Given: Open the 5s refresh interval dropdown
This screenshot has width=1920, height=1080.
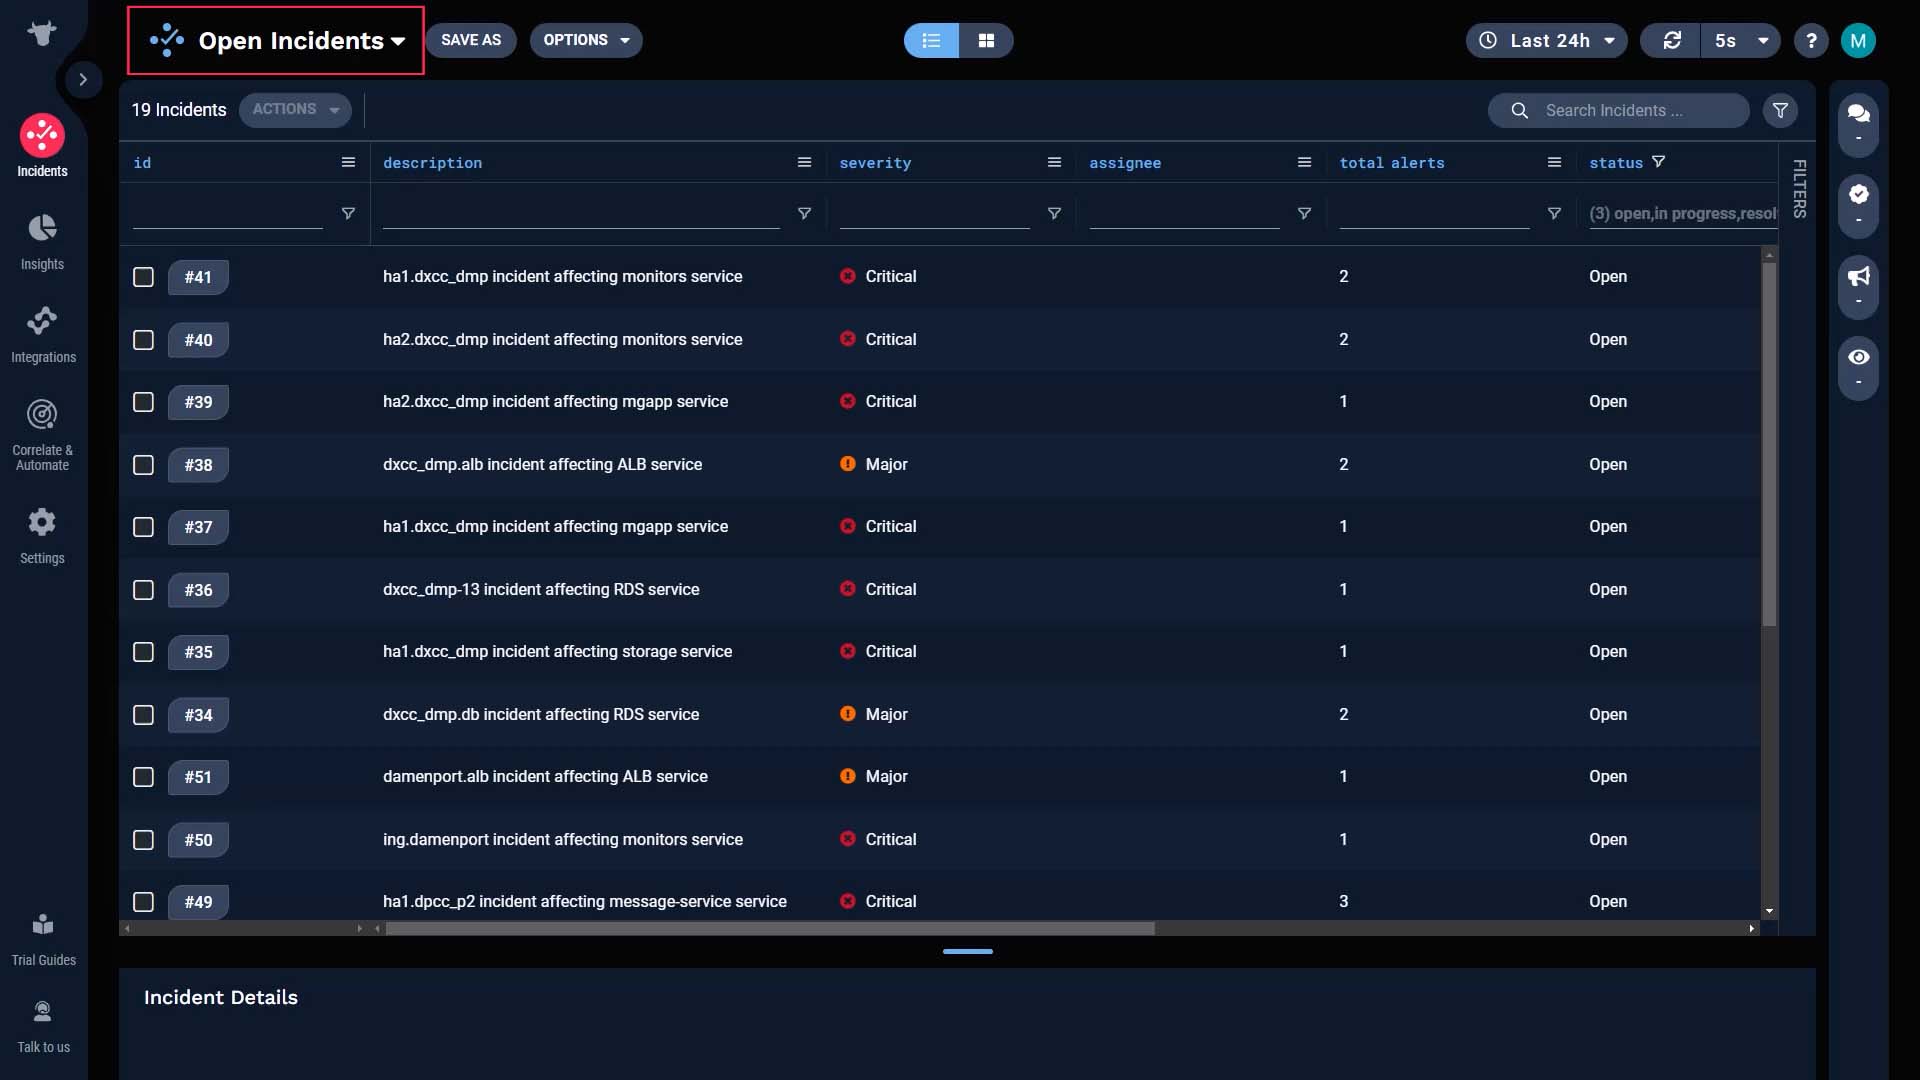Looking at the screenshot, I should 1741,40.
